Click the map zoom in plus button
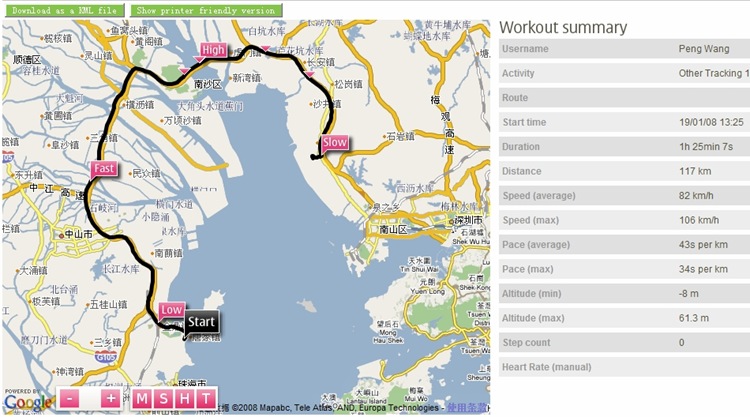 (x=110, y=398)
